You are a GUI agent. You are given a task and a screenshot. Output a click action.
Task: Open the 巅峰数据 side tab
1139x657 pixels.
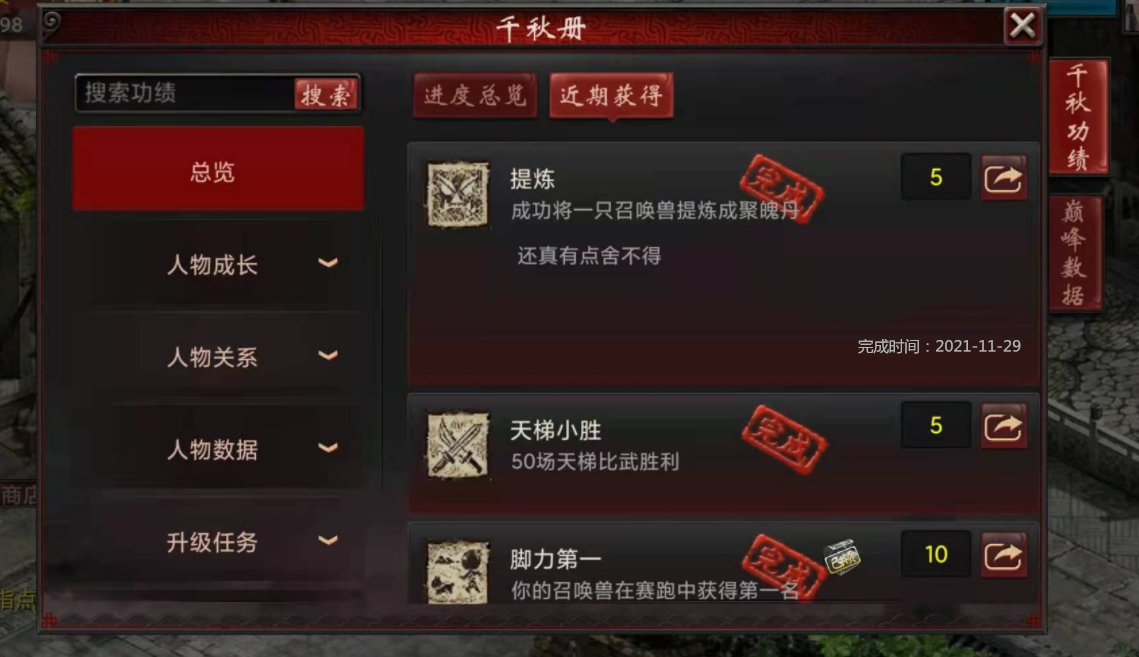[1075, 253]
